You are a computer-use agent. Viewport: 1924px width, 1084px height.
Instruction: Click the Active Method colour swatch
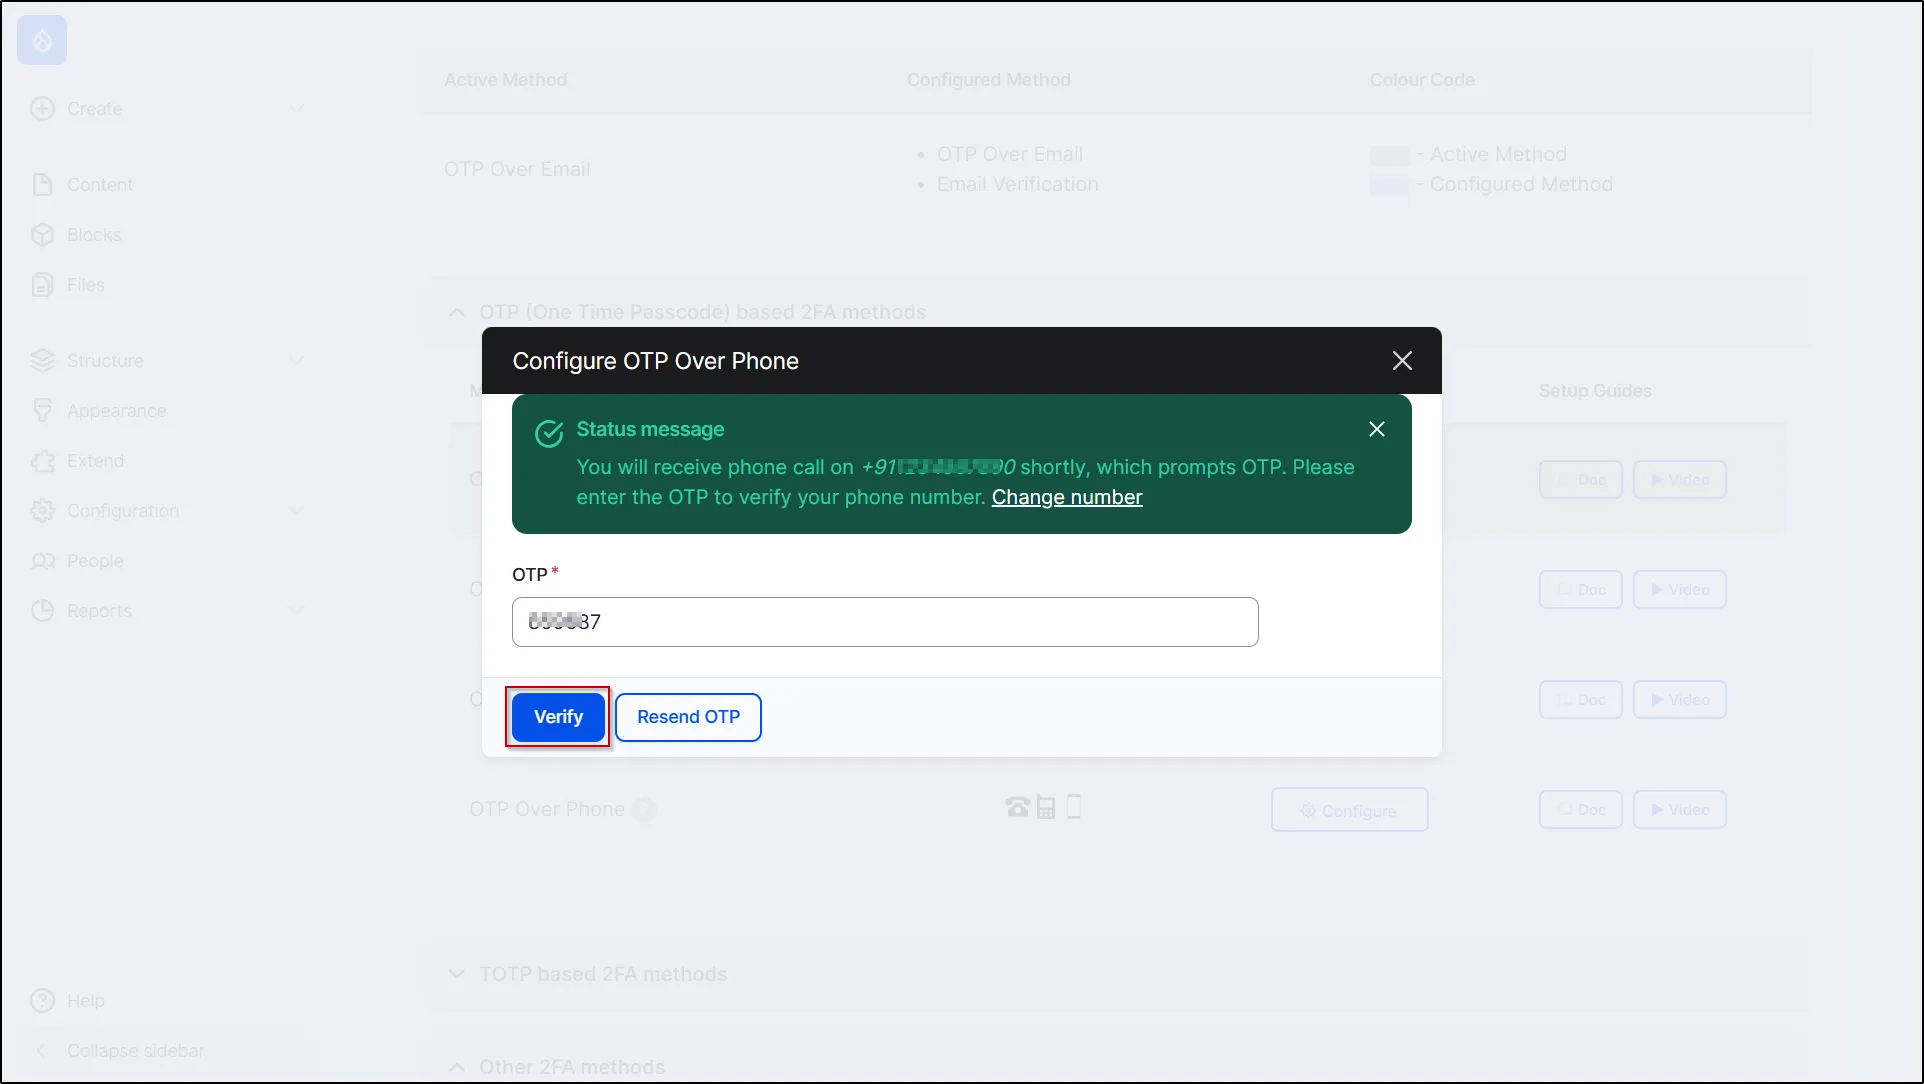tap(1389, 156)
